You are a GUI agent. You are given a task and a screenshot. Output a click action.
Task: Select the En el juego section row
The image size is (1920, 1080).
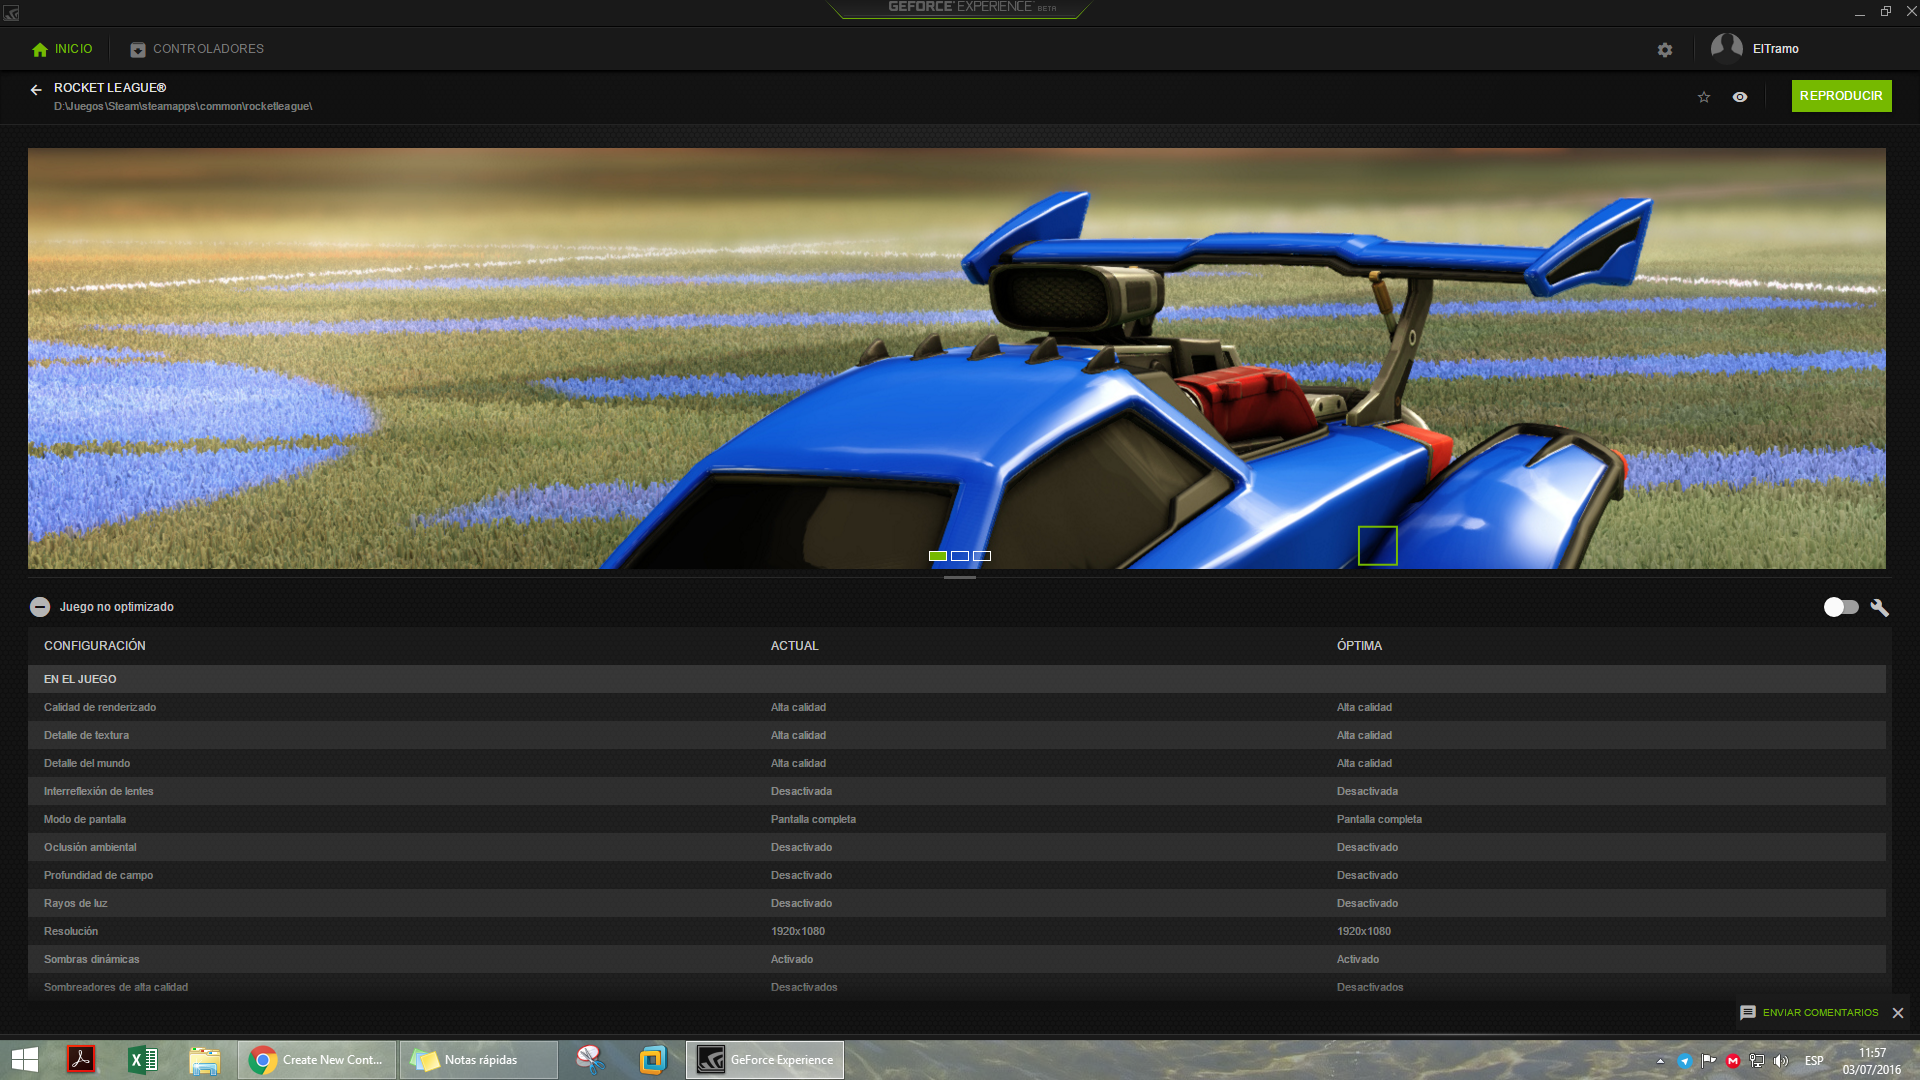tap(957, 679)
